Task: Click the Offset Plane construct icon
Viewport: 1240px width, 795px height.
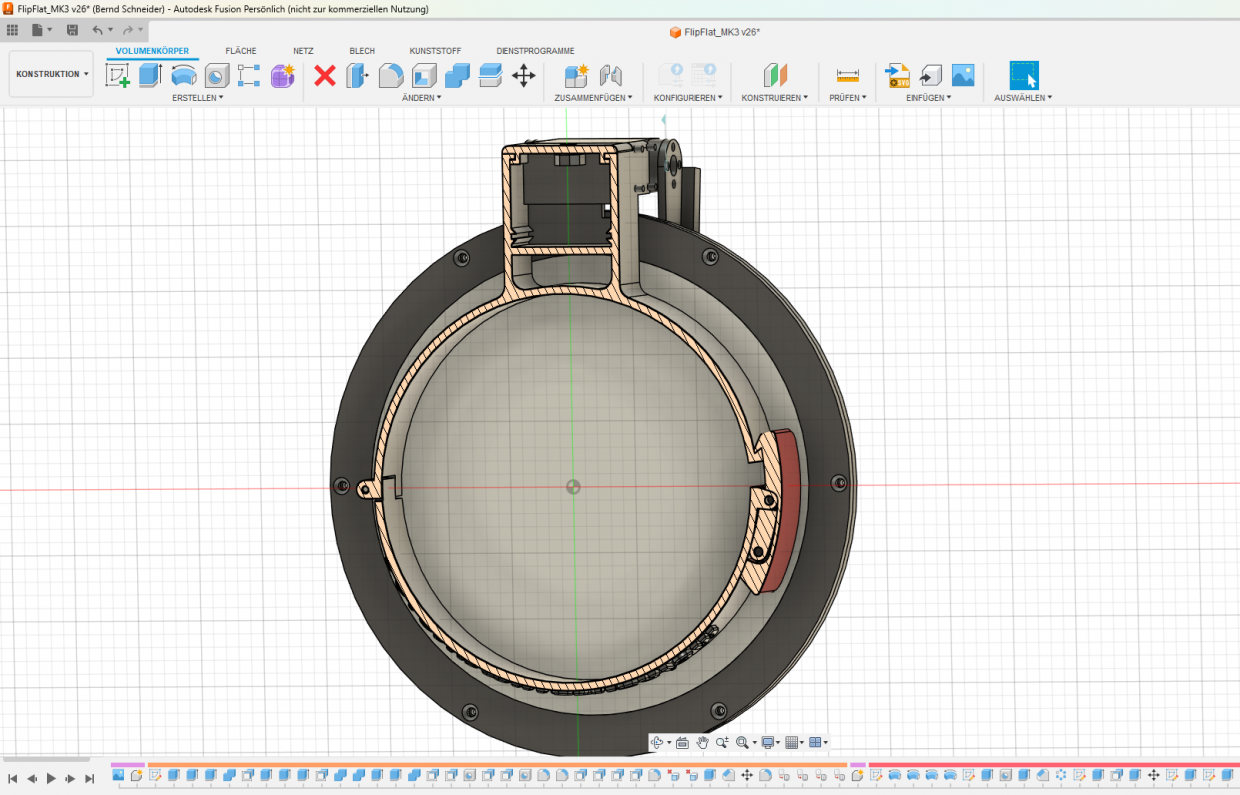Action: click(x=776, y=75)
